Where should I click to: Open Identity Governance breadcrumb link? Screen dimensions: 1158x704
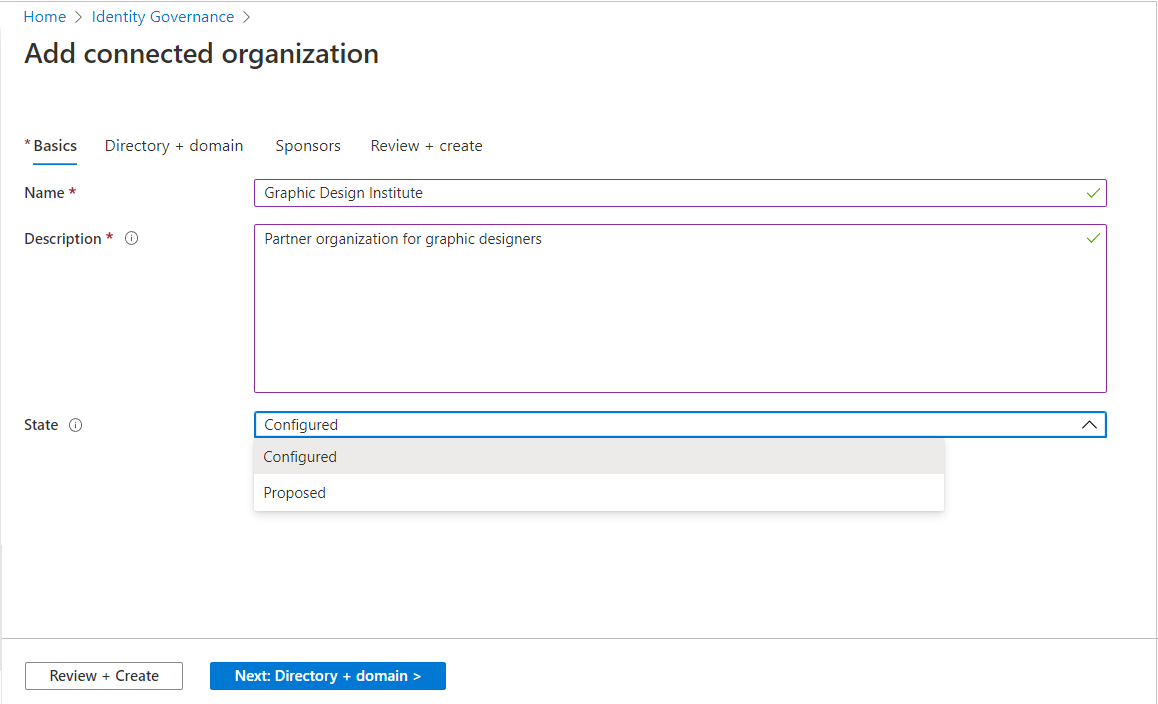click(163, 17)
